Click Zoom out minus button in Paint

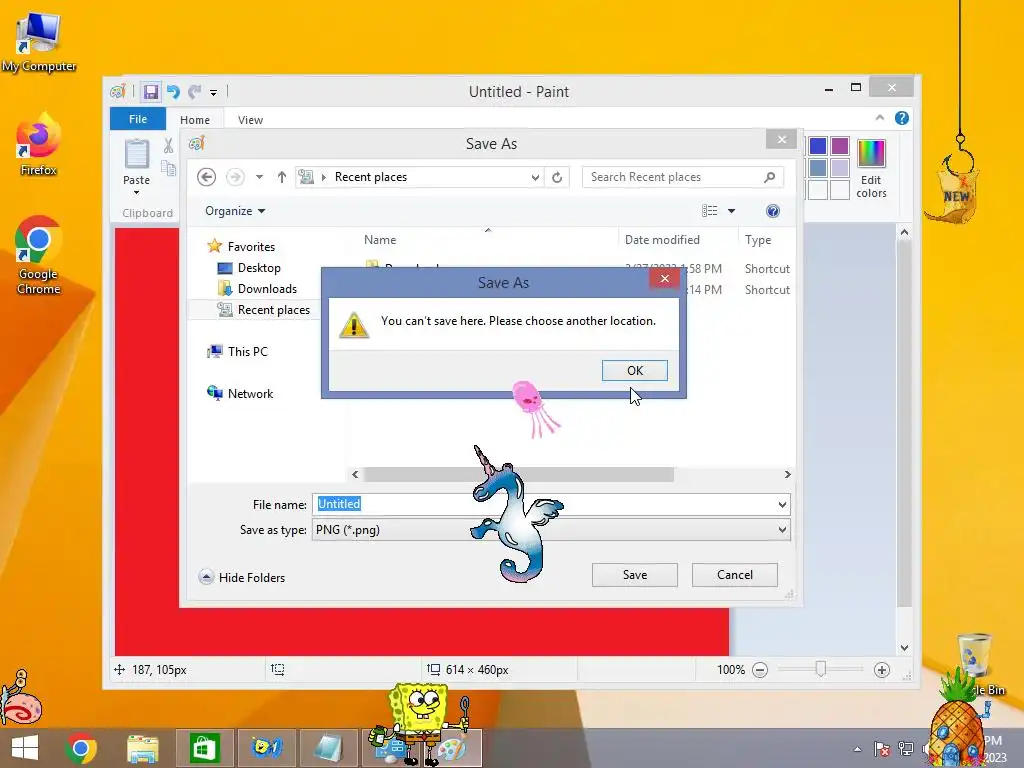760,670
